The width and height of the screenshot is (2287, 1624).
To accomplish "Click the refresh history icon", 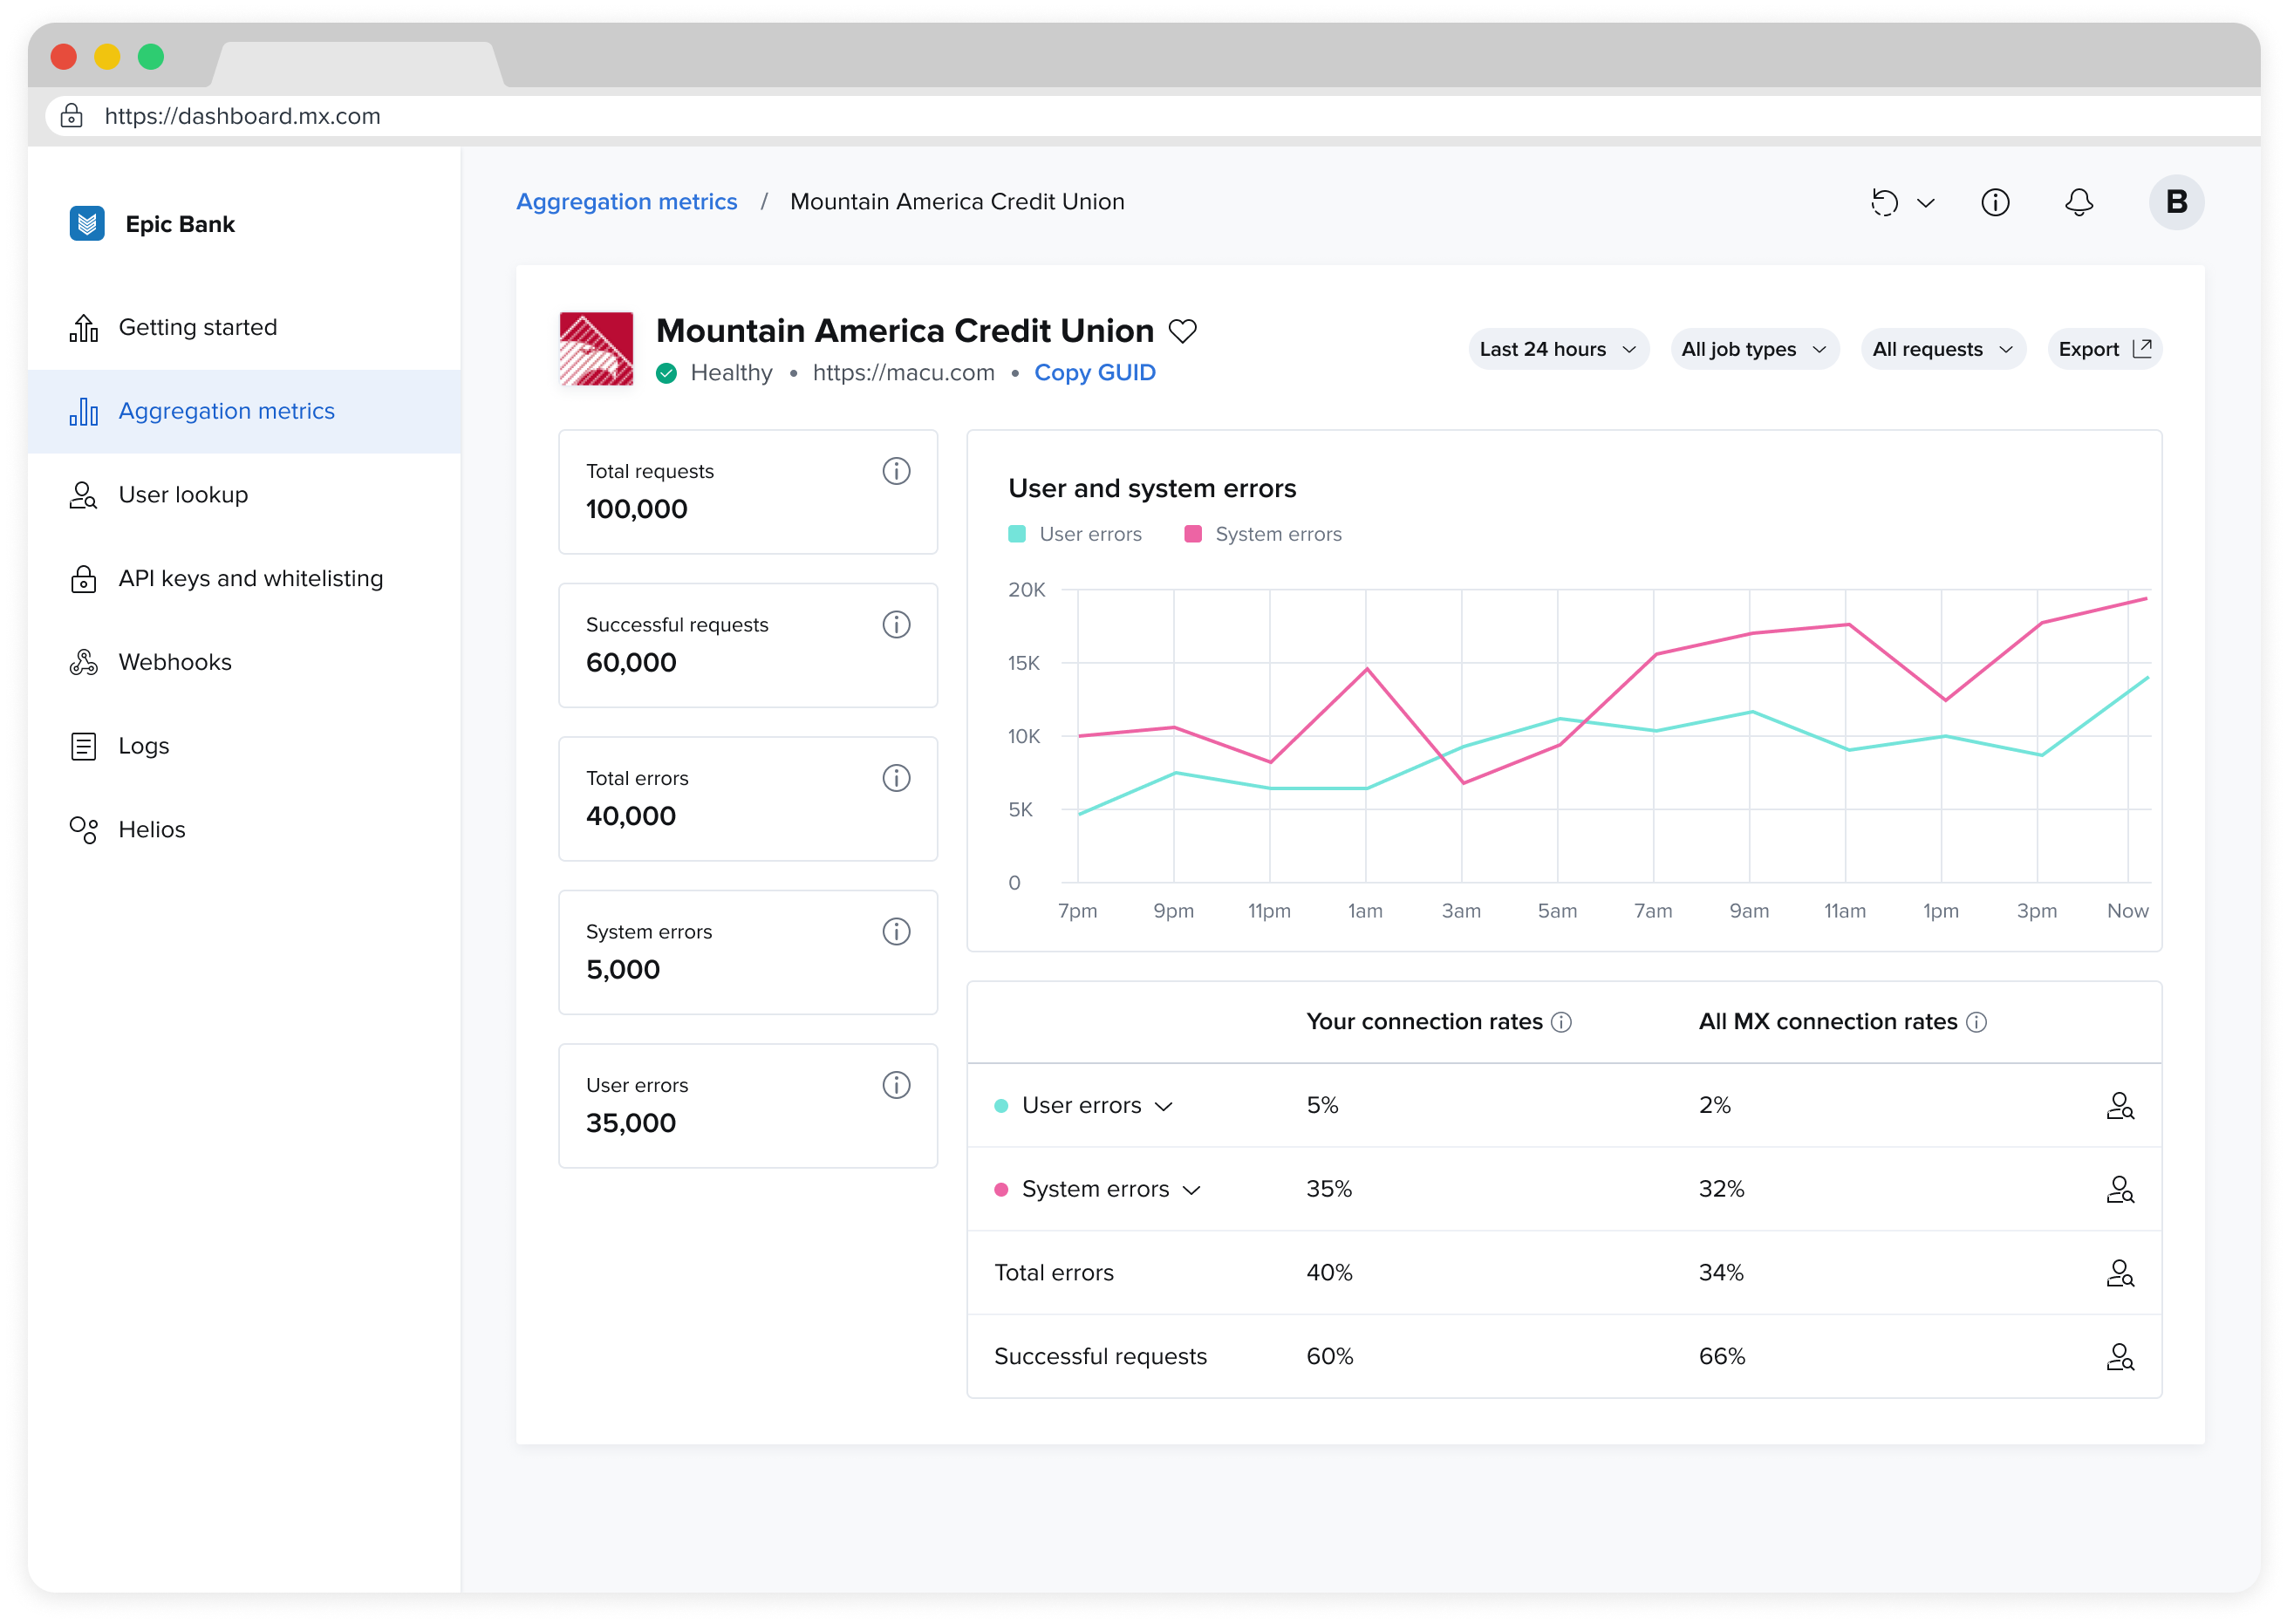I will tap(1884, 202).
